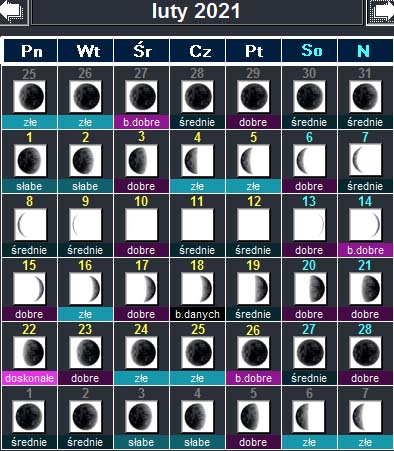This screenshot has height=451, width=394.
Task: Select the Pn weekday header
Action: [x=30, y=51]
